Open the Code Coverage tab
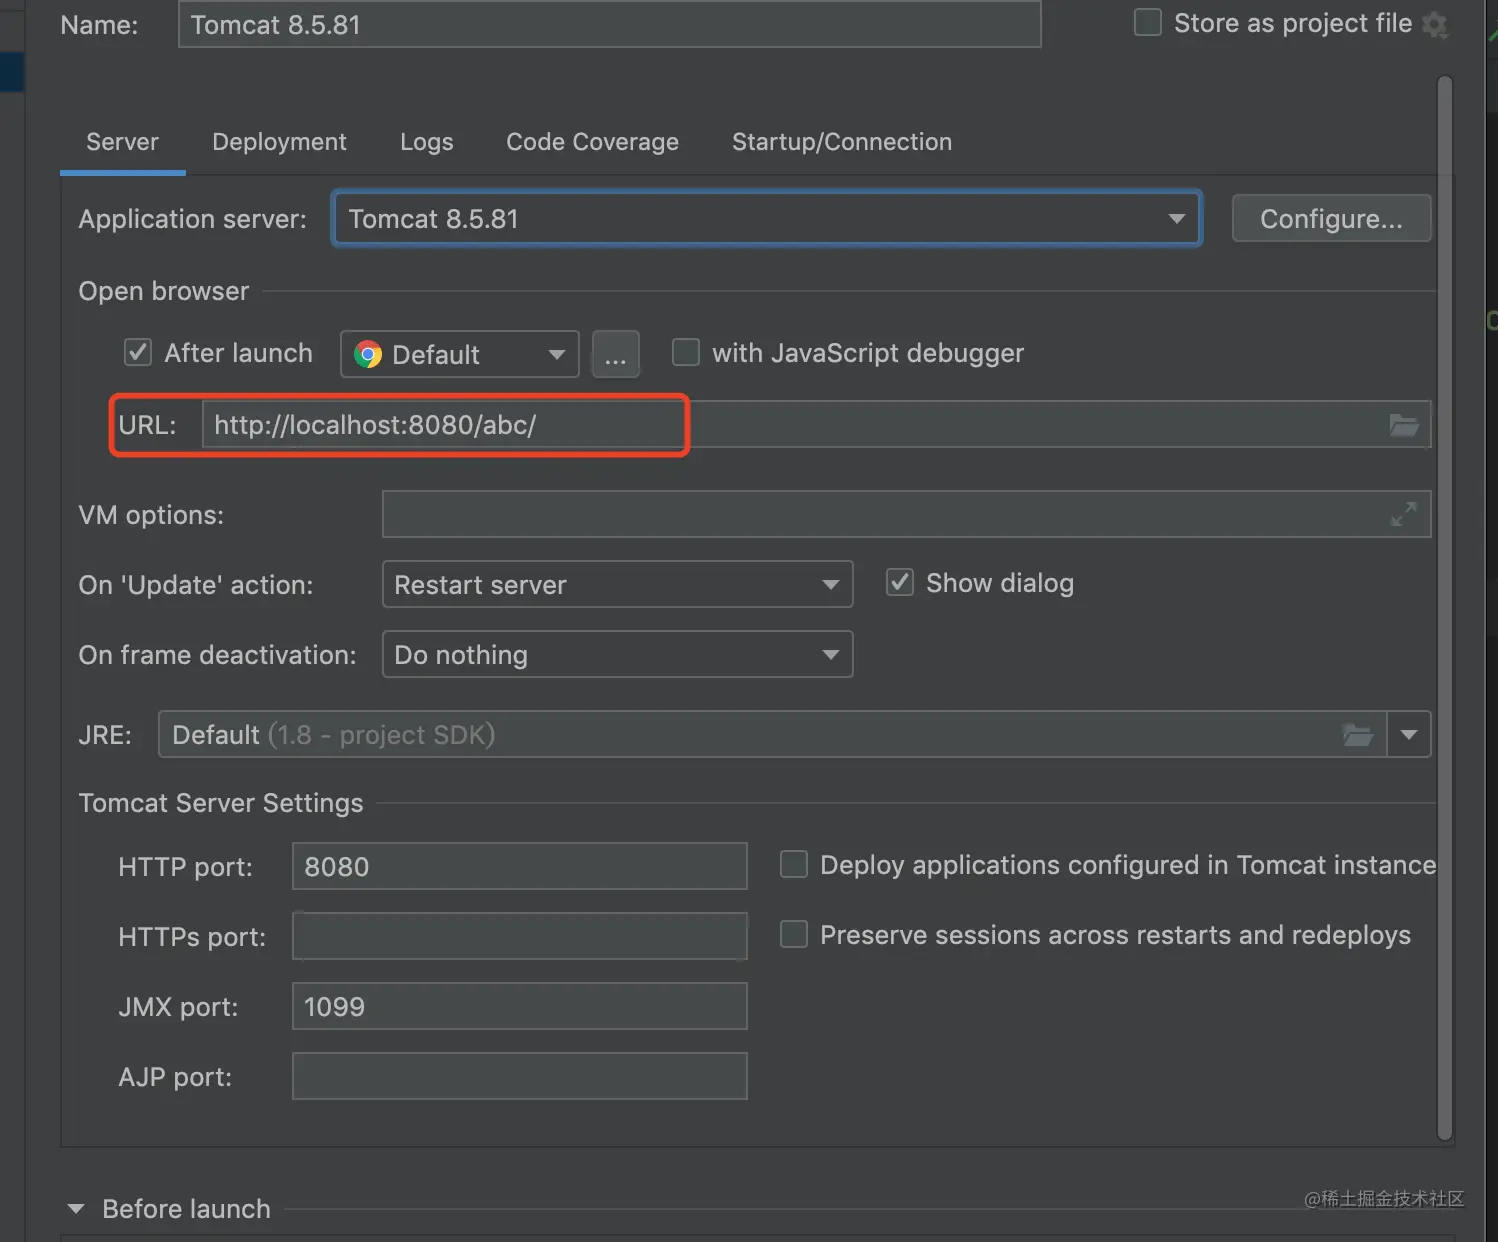The image size is (1498, 1242). (x=592, y=142)
